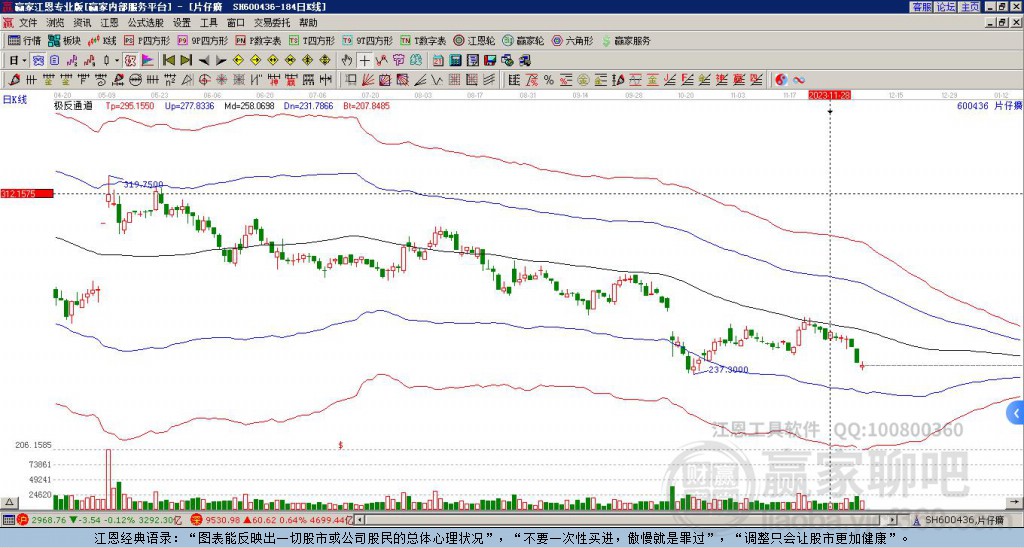Switch to K线 view button
The image size is (1024, 548).
pyautogui.click(x=102, y=40)
